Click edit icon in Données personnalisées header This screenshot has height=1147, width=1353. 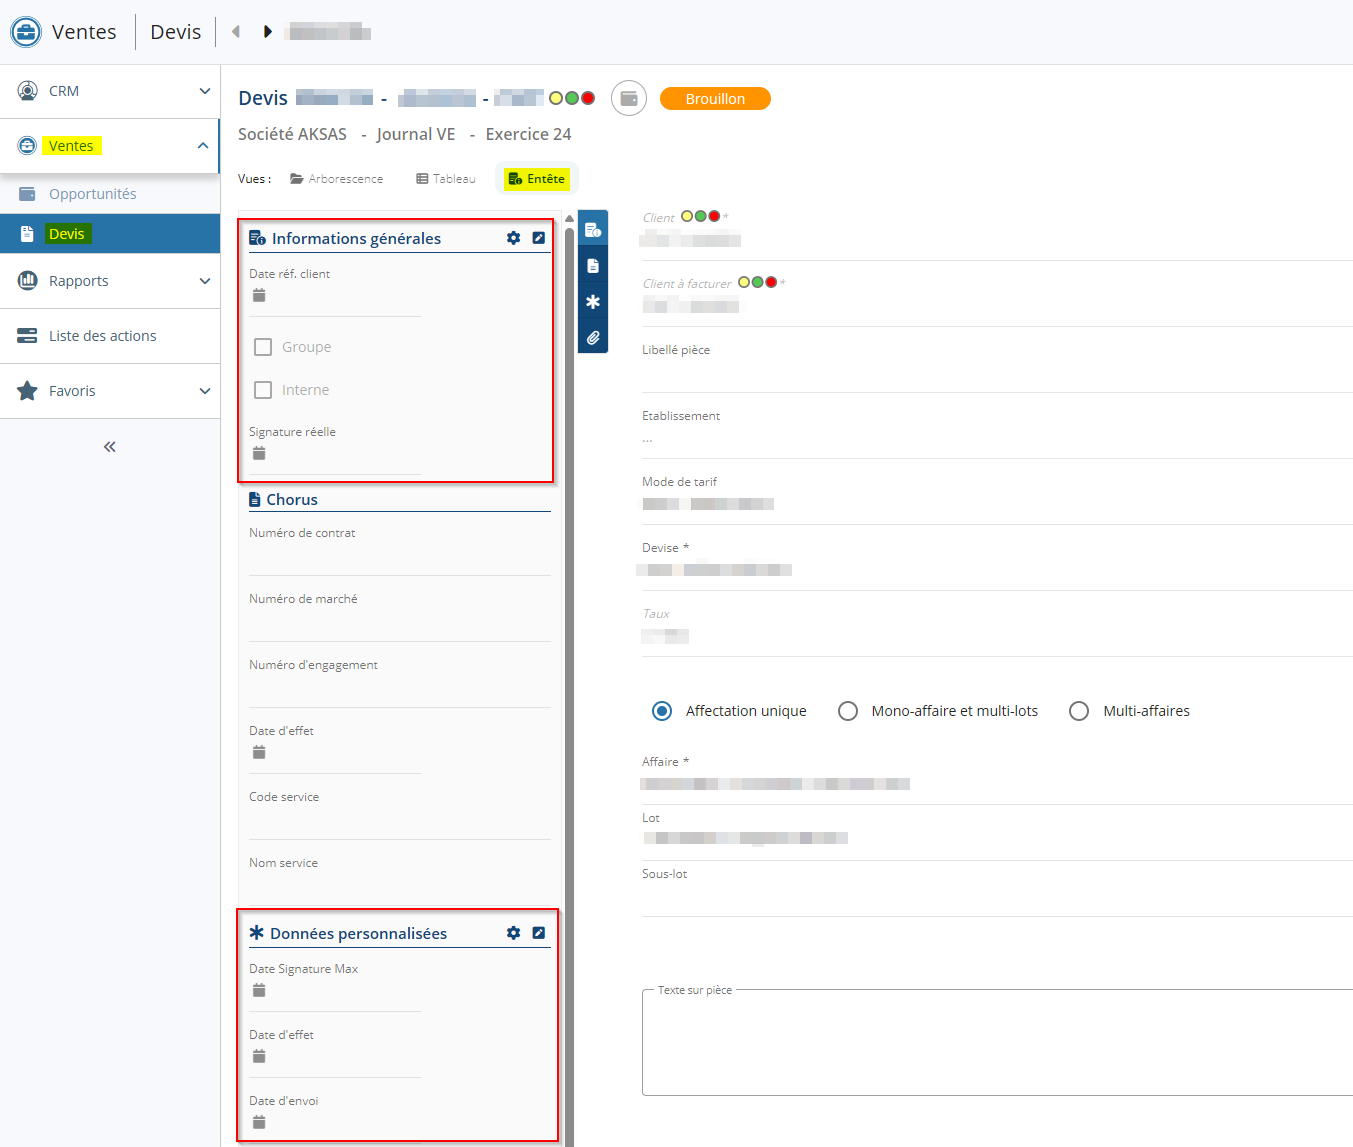tap(539, 933)
